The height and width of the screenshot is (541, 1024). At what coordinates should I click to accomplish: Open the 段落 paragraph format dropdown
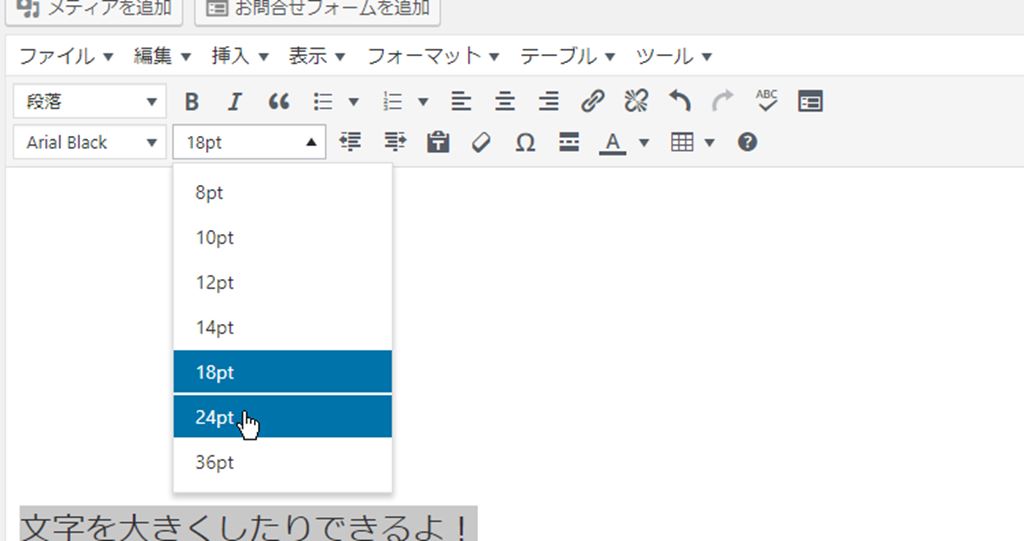(89, 101)
